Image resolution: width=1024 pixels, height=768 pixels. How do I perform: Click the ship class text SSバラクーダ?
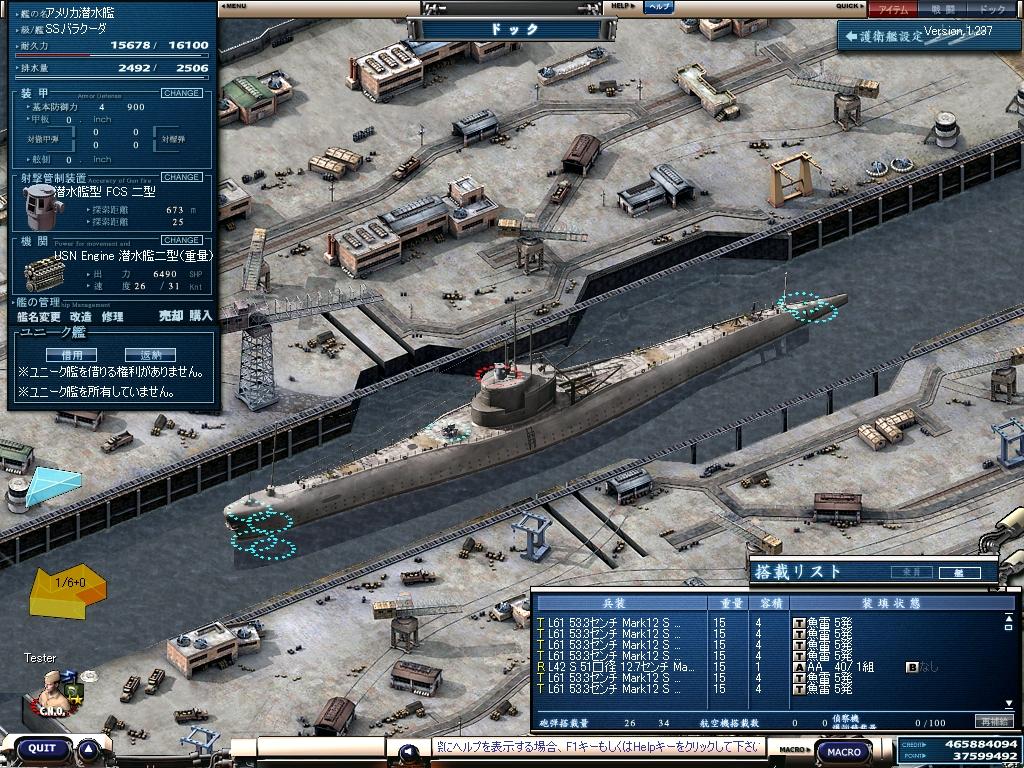point(75,29)
